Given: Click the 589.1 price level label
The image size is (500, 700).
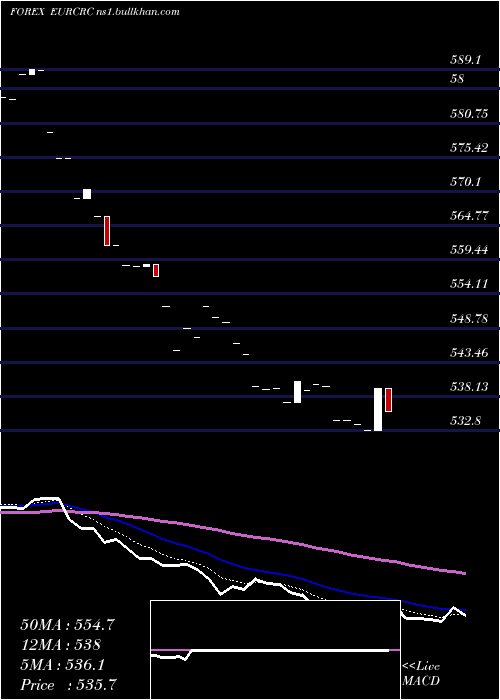Looking at the screenshot, I should click(464, 60).
